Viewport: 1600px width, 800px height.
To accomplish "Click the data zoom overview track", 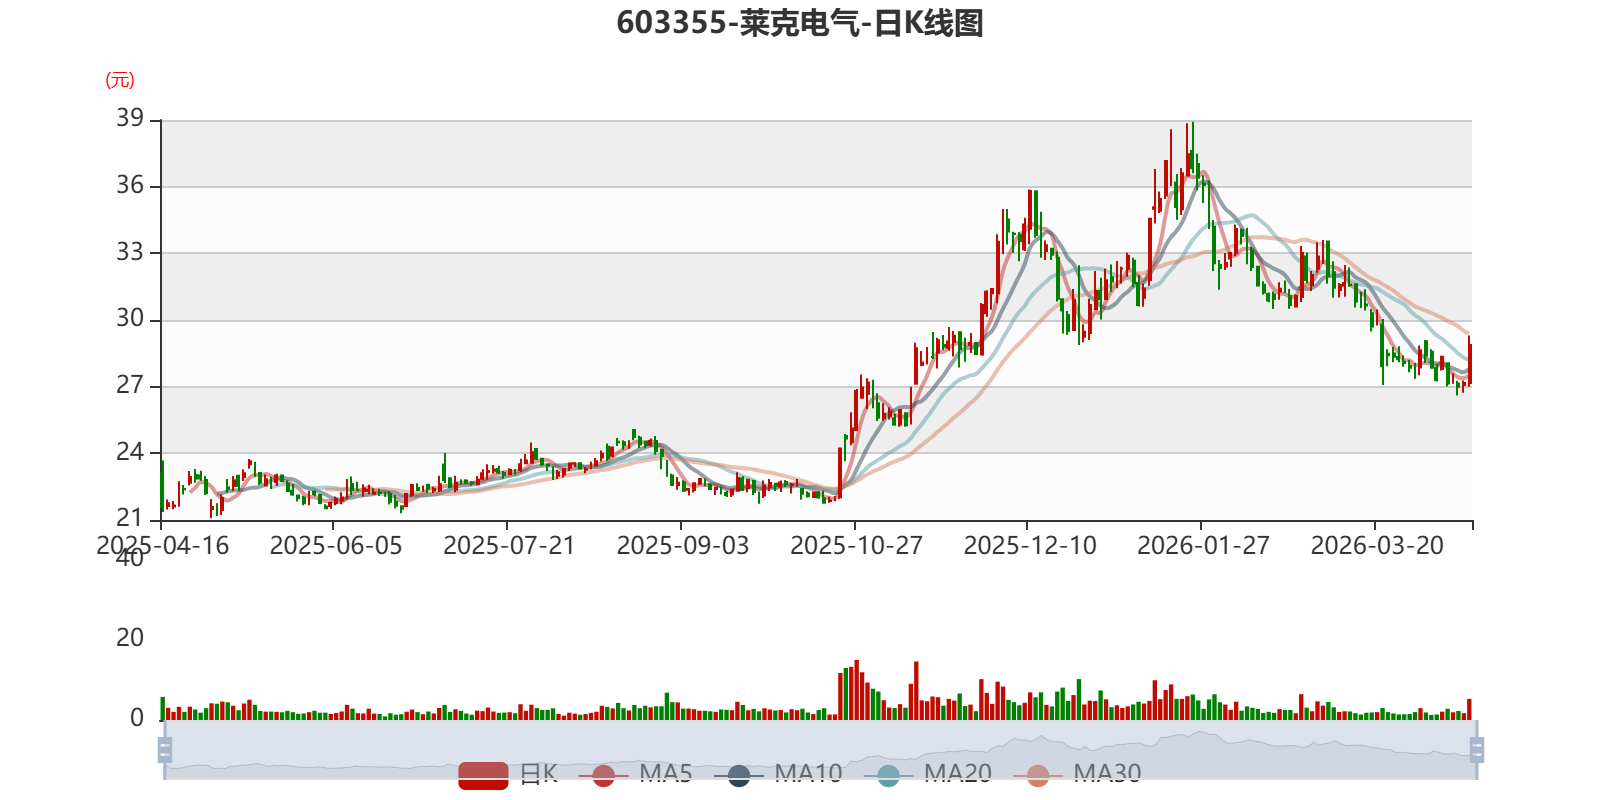I will (x=820, y=749).
